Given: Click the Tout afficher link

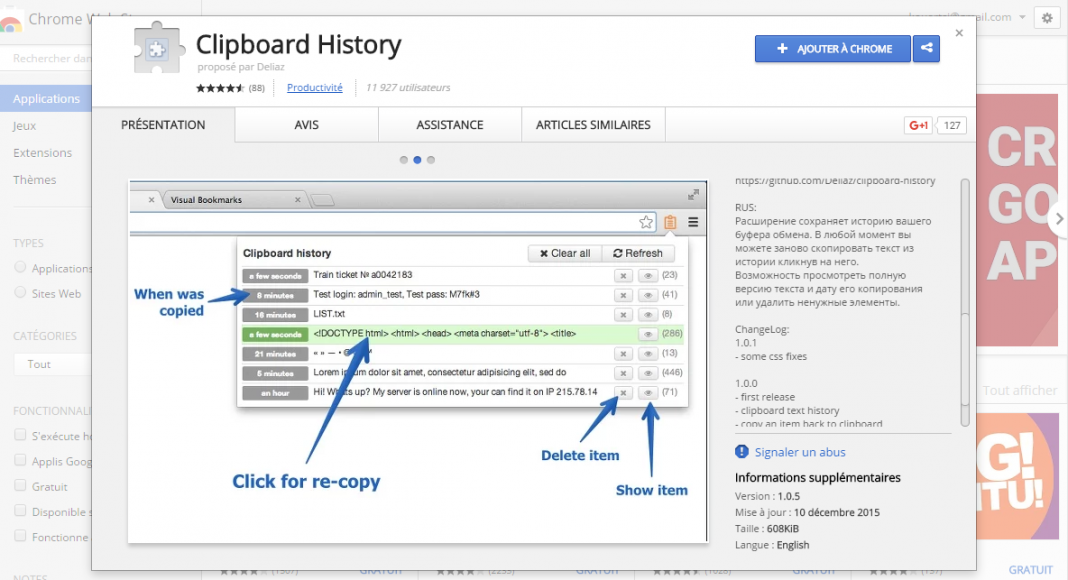Looking at the screenshot, I should (1020, 391).
